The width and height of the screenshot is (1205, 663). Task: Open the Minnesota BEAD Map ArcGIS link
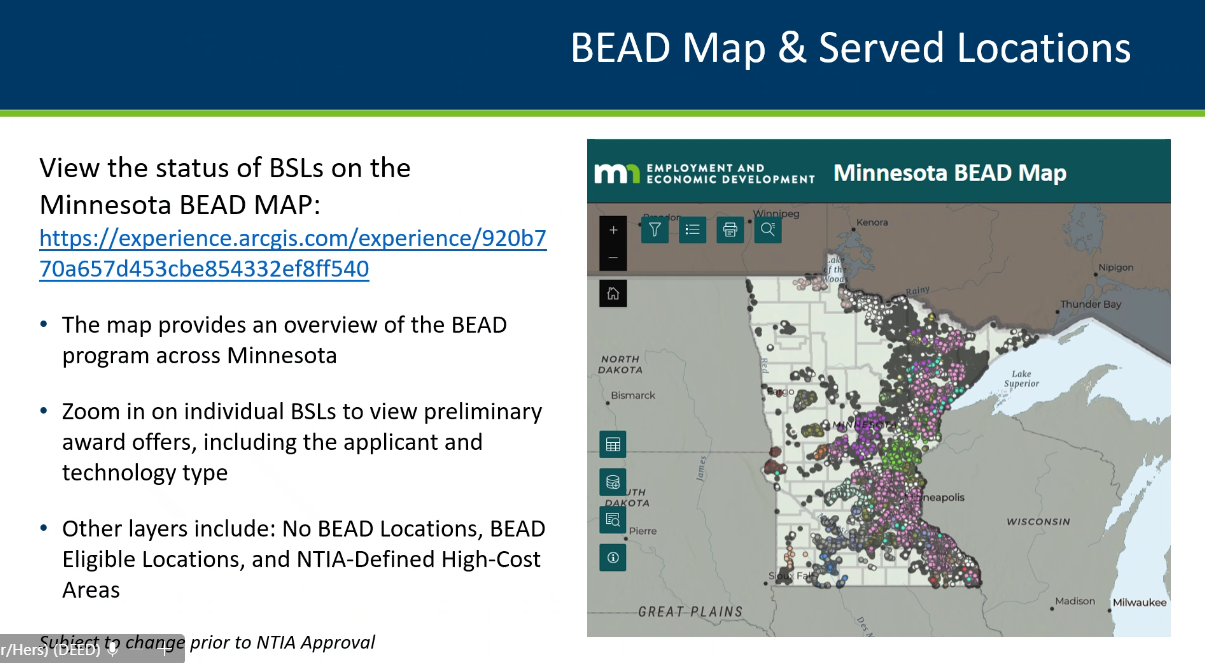pos(293,254)
